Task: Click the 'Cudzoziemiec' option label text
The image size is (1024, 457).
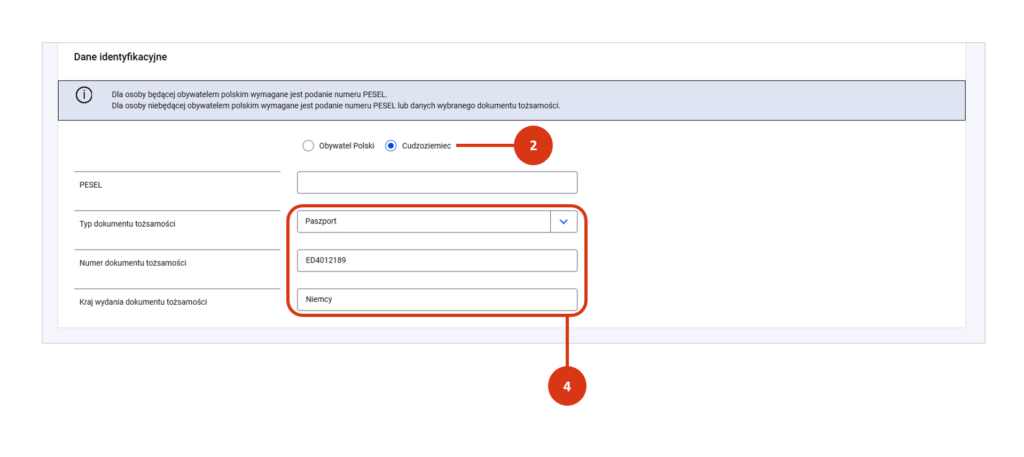Action: (426, 146)
